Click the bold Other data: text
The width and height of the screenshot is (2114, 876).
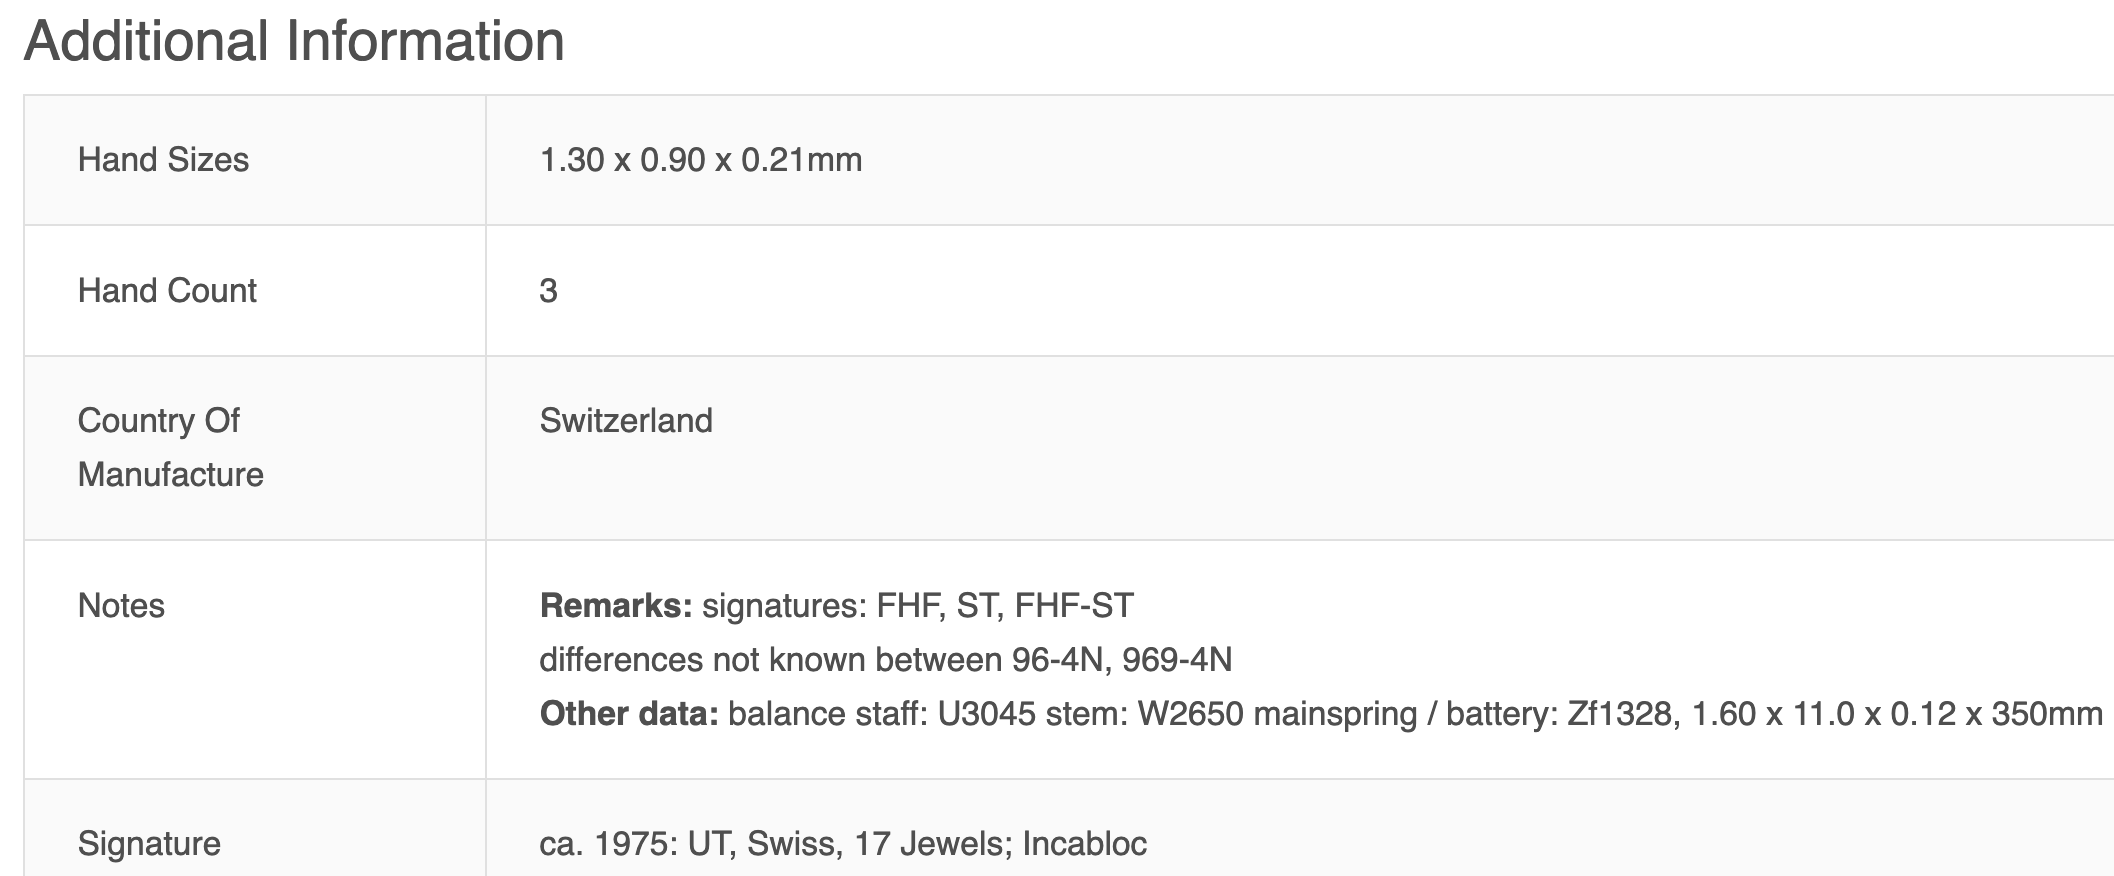pyautogui.click(x=629, y=714)
